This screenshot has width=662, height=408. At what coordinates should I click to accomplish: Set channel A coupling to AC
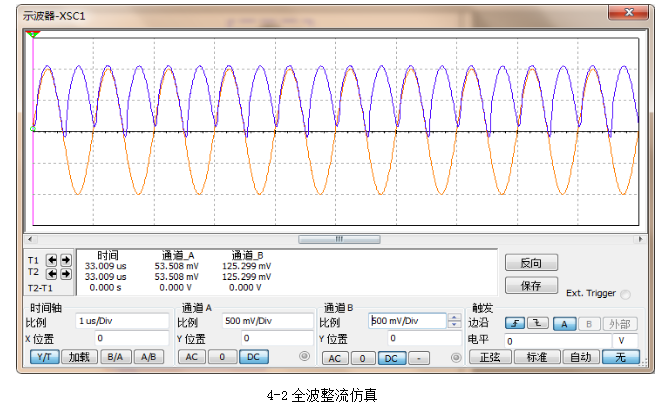192,357
